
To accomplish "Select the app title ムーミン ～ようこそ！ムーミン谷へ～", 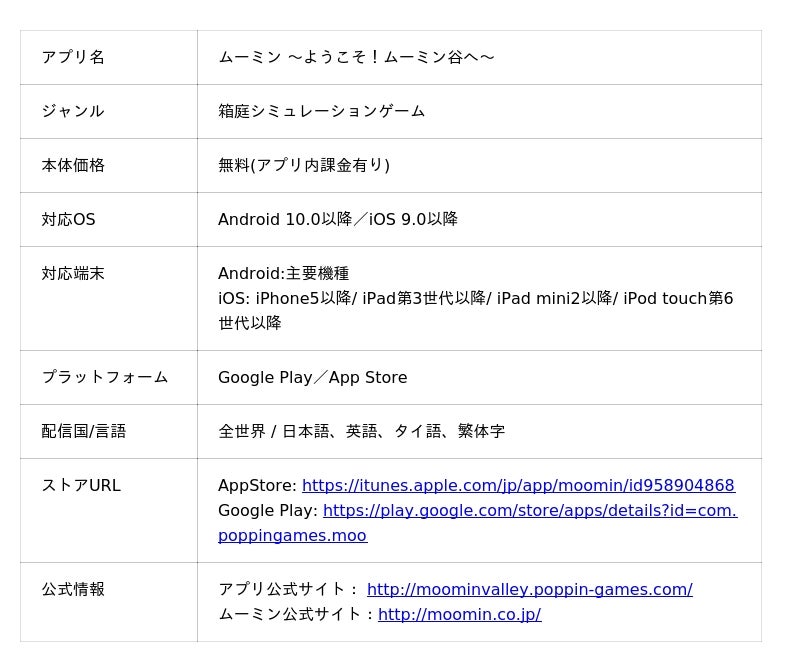I will tap(356, 57).
